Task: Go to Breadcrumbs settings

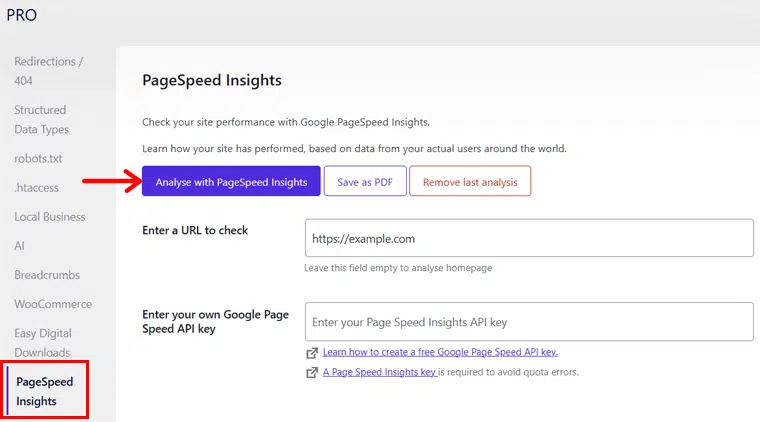Action: pyautogui.click(x=47, y=275)
